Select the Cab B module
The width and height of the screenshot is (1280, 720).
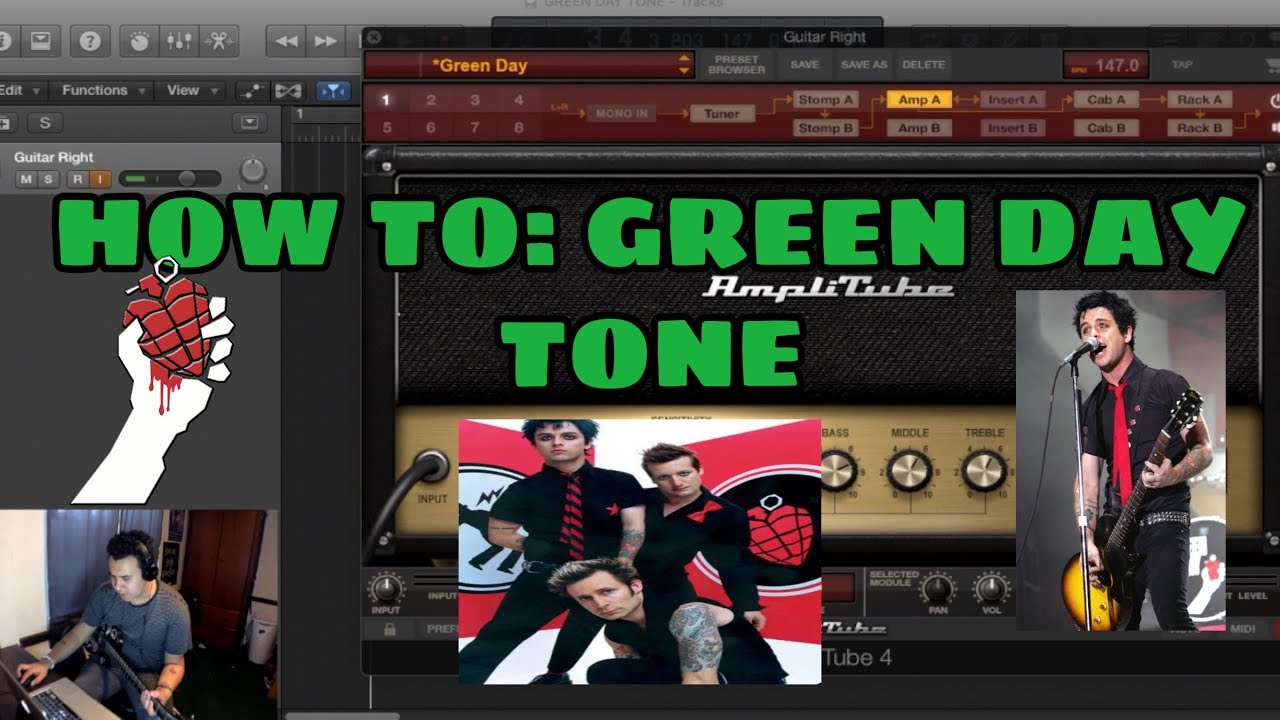(x=1107, y=128)
